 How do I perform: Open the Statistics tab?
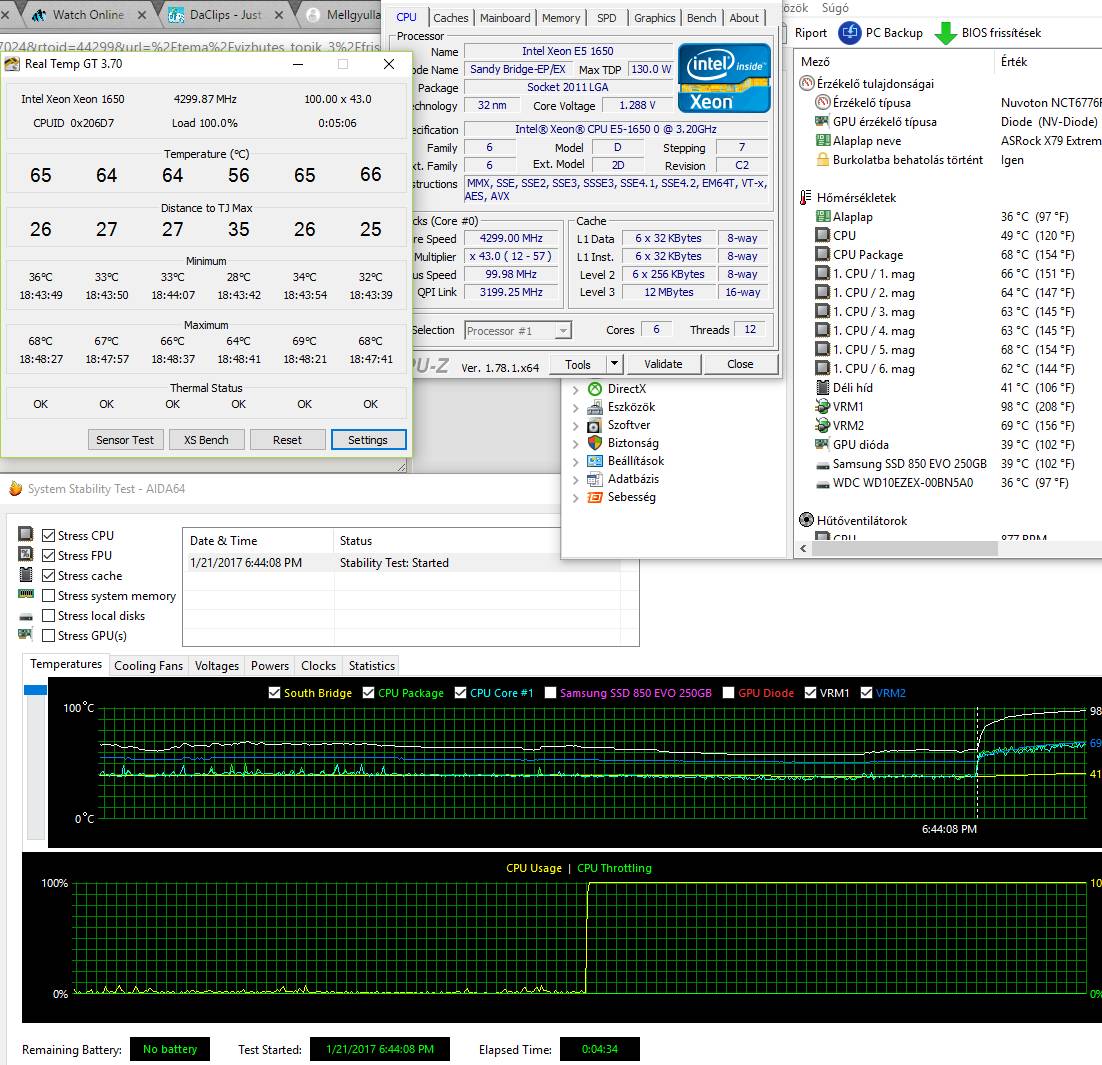point(371,665)
